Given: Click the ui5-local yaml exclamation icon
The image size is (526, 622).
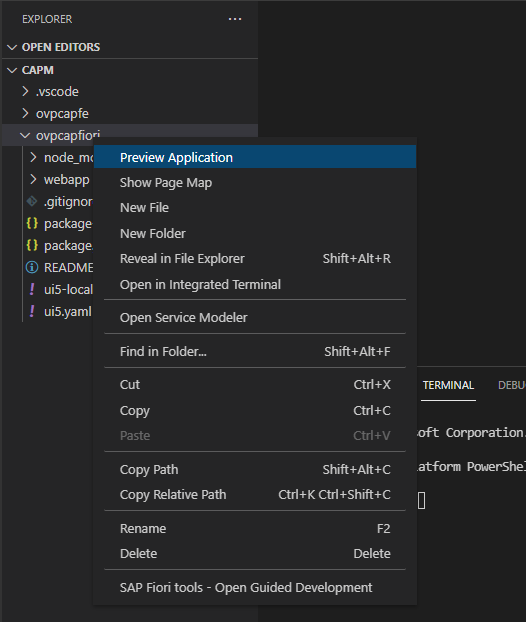Looking at the screenshot, I should pos(32,290).
